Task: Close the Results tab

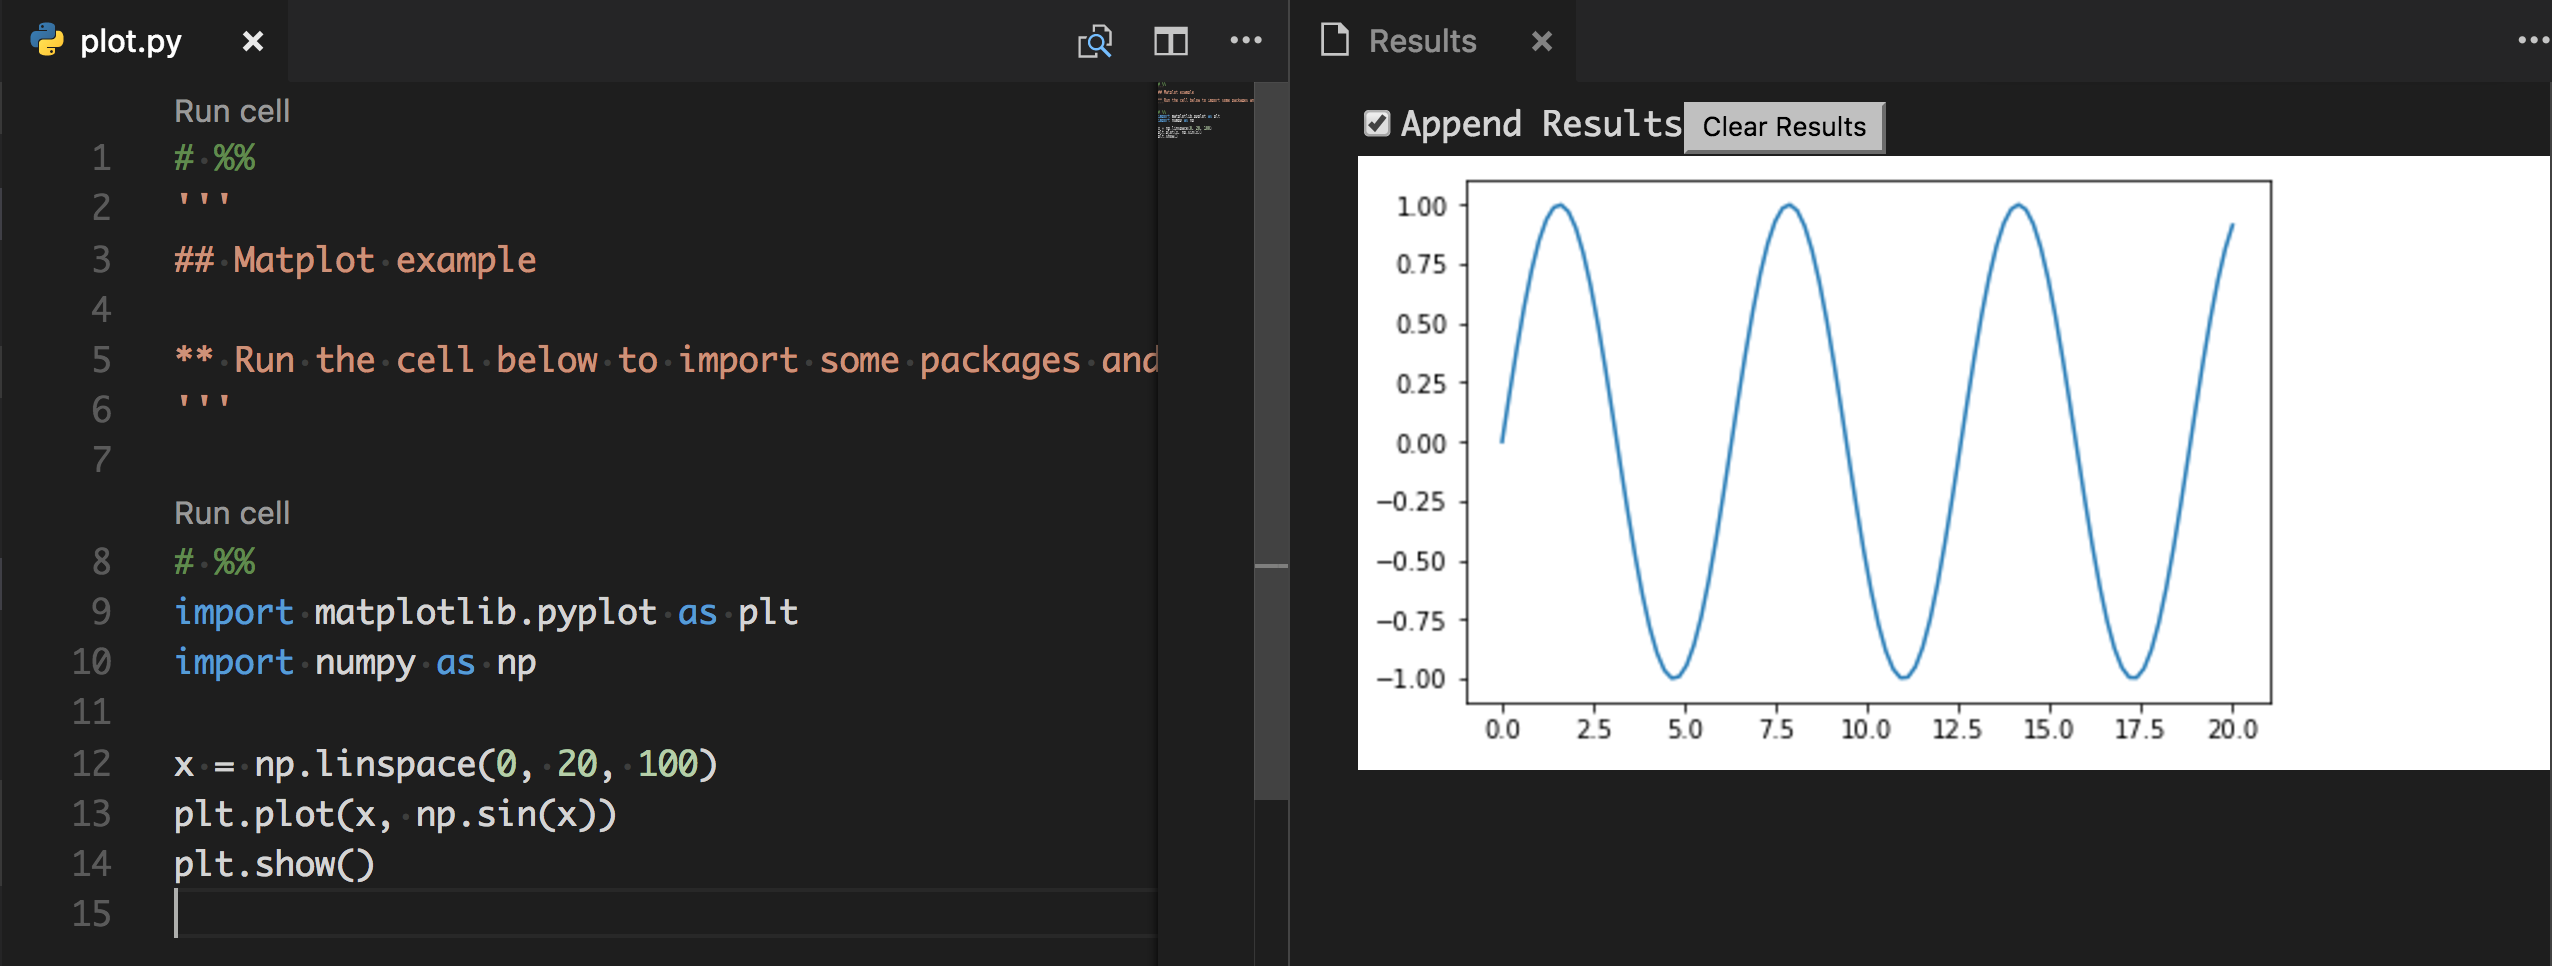Action: click(x=1541, y=41)
